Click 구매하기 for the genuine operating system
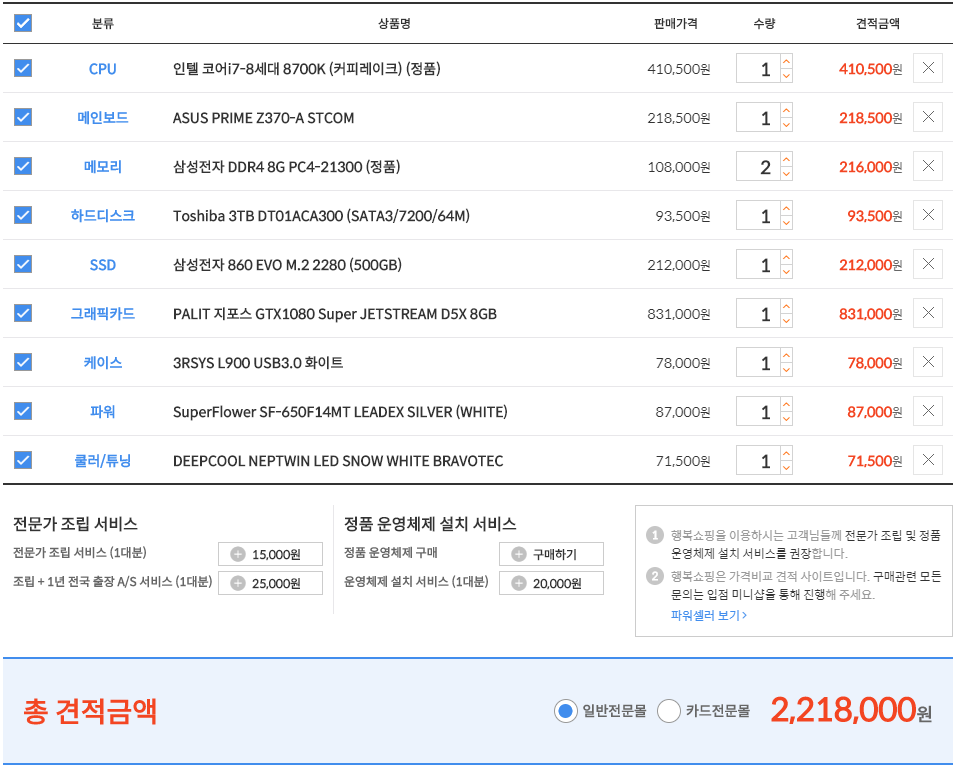The image size is (956, 770). pyautogui.click(x=551, y=554)
